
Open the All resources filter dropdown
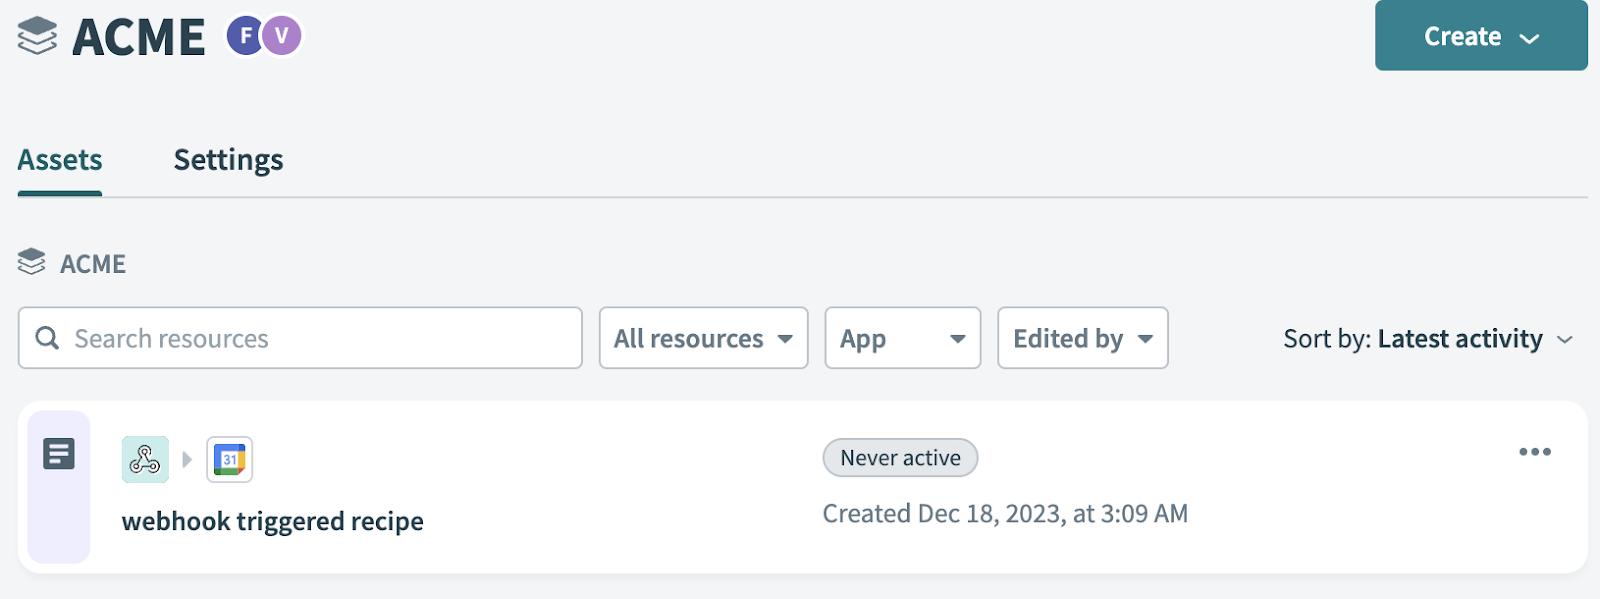pyautogui.click(x=702, y=338)
